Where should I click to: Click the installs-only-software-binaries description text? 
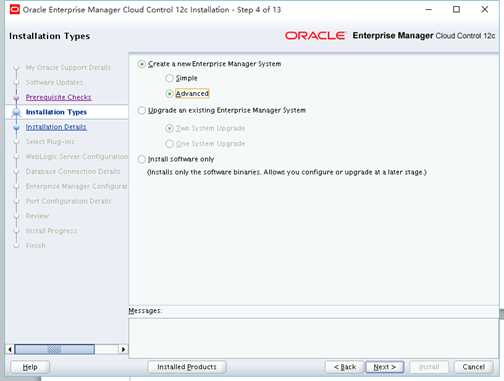pyautogui.click(x=287, y=172)
